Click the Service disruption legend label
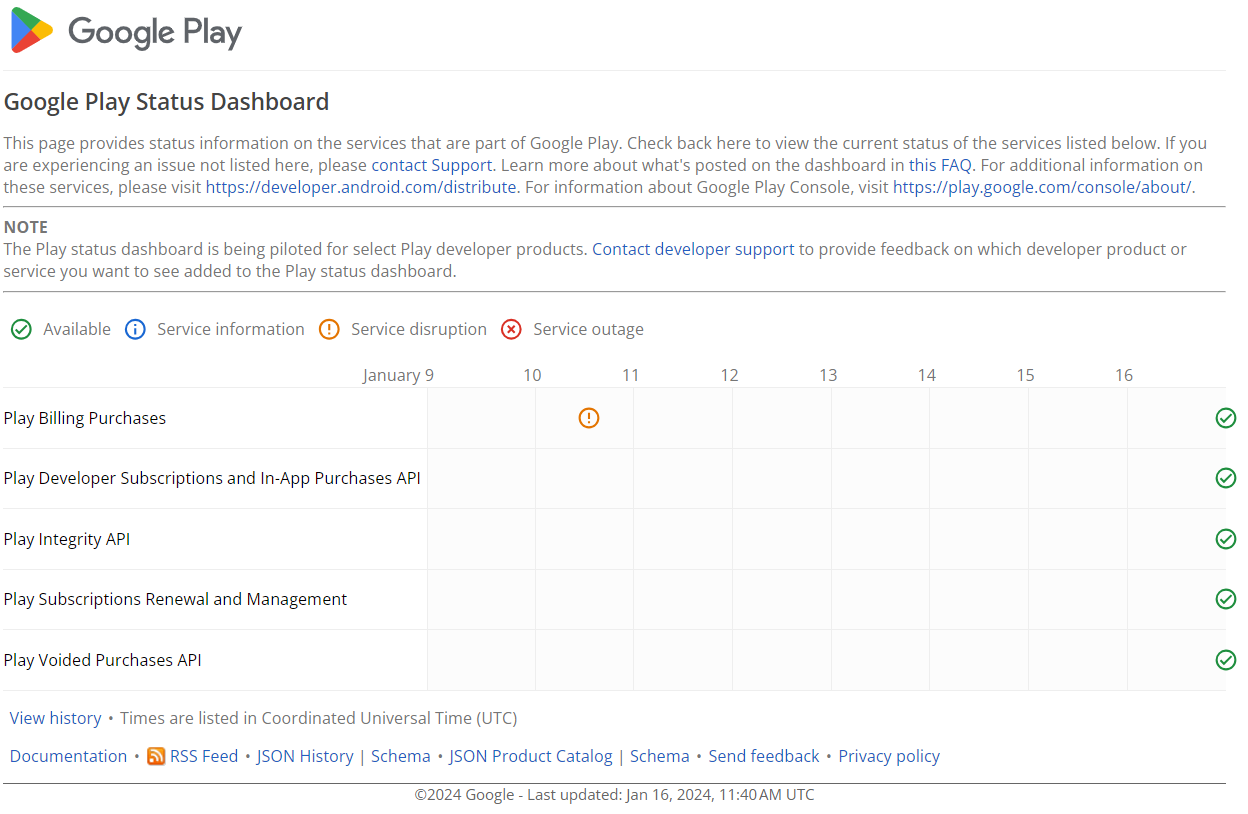The height and width of the screenshot is (814, 1248). 419,329
